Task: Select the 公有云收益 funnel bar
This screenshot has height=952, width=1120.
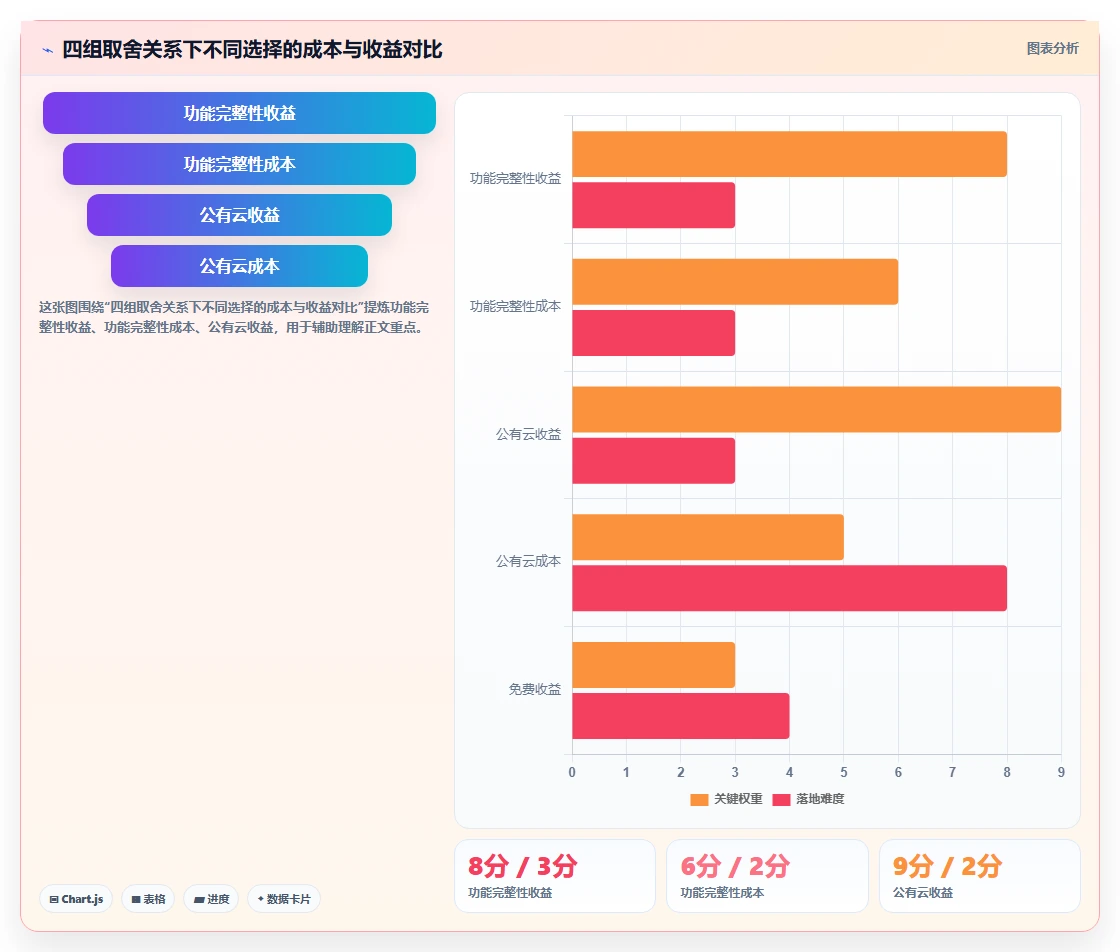Action: 239,215
